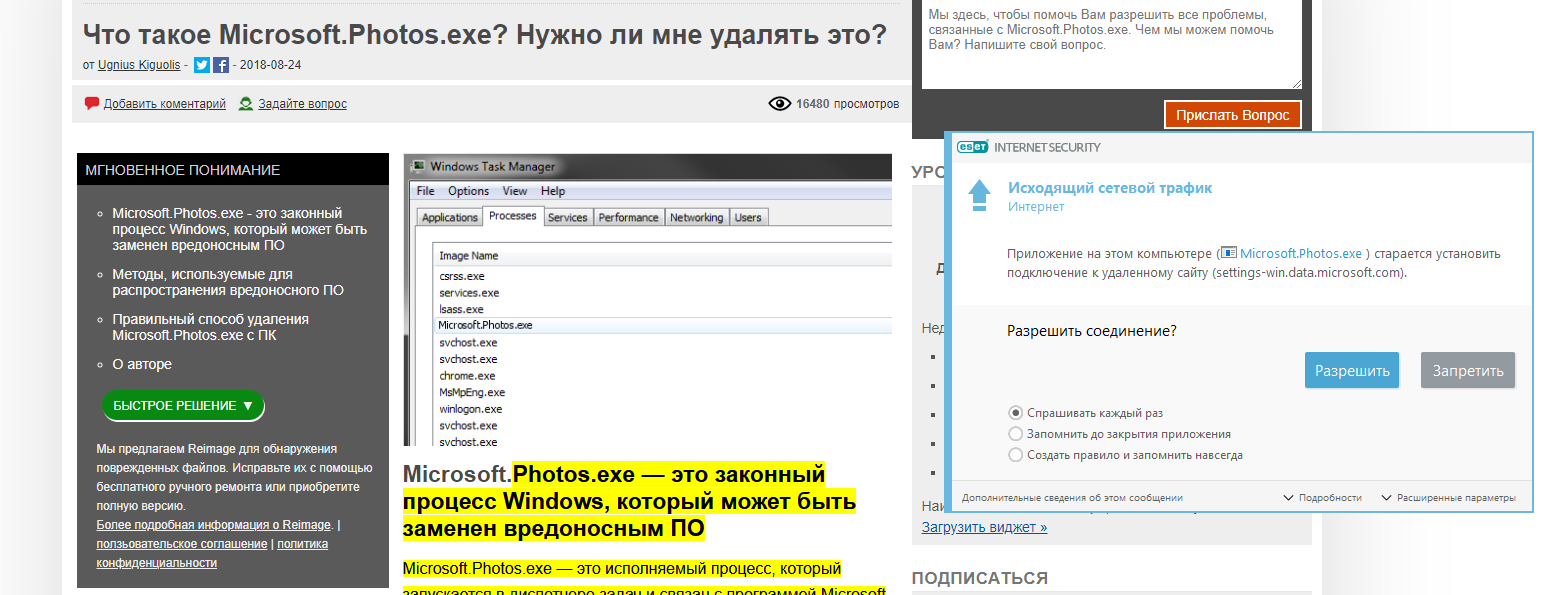Block the connection with 'Запретить' button

(x=1468, y=370)
